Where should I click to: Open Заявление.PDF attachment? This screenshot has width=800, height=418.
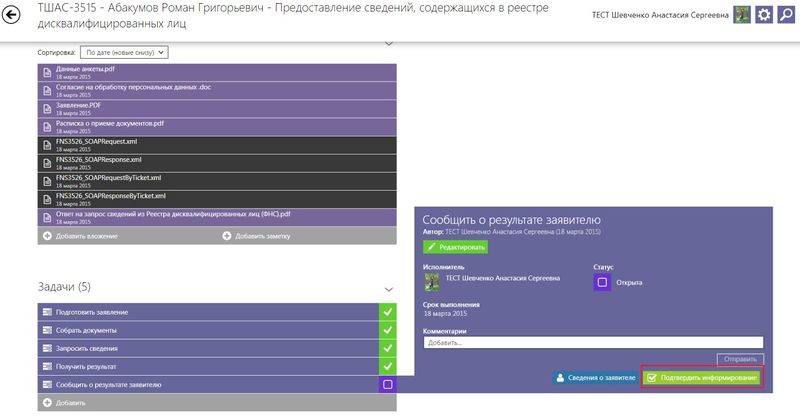pos(217,109)
